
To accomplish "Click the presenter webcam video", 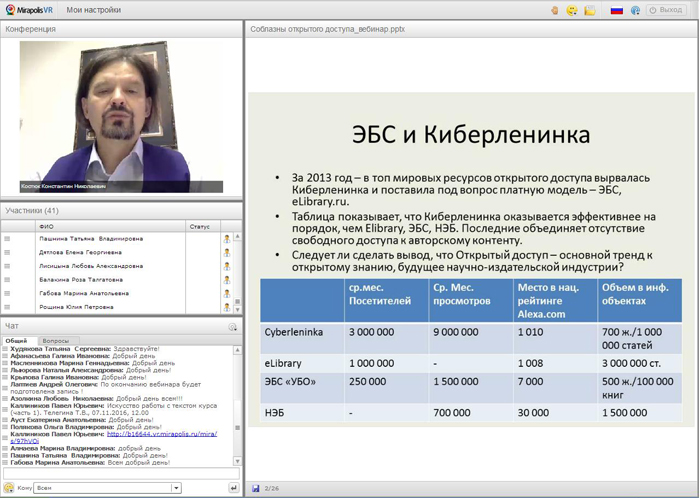I will click(121, 117).
